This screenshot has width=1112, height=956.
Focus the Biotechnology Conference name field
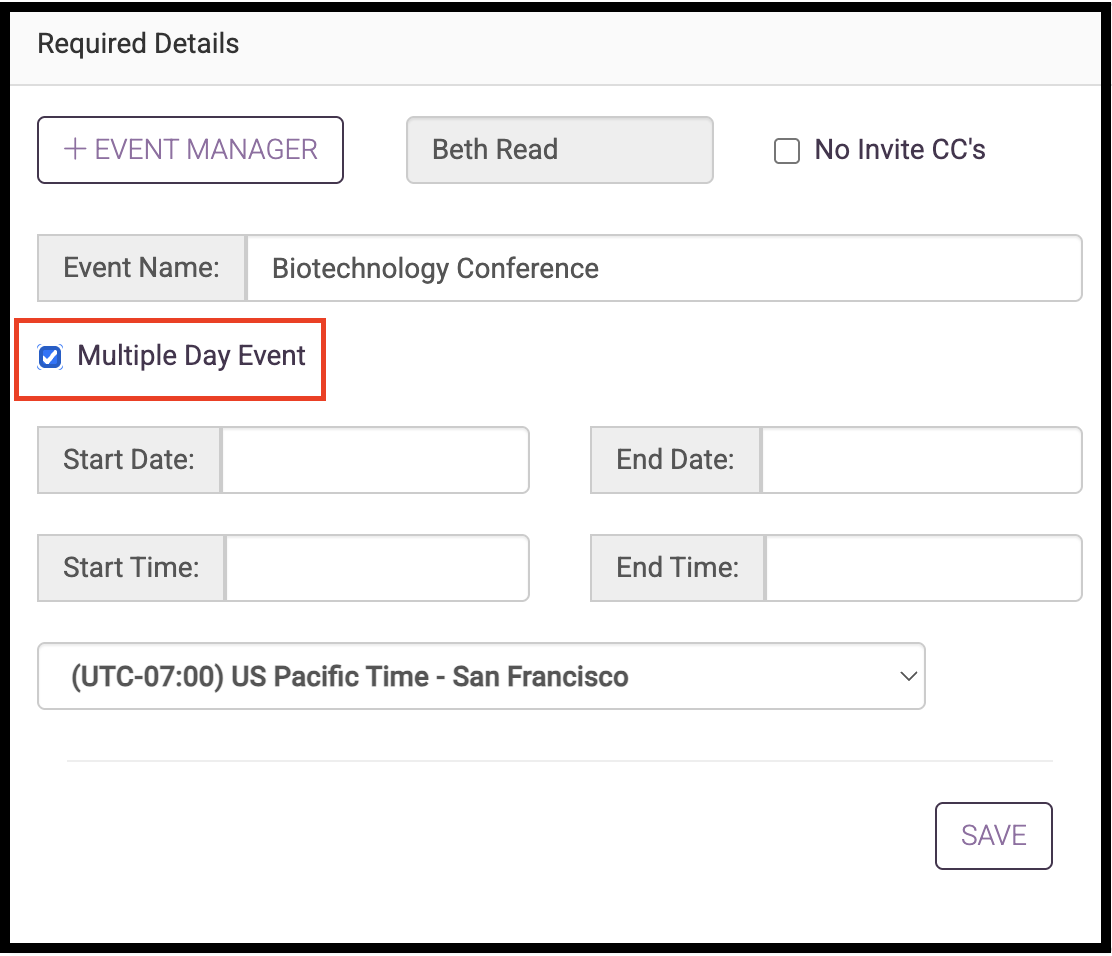(x=663, y=268)
